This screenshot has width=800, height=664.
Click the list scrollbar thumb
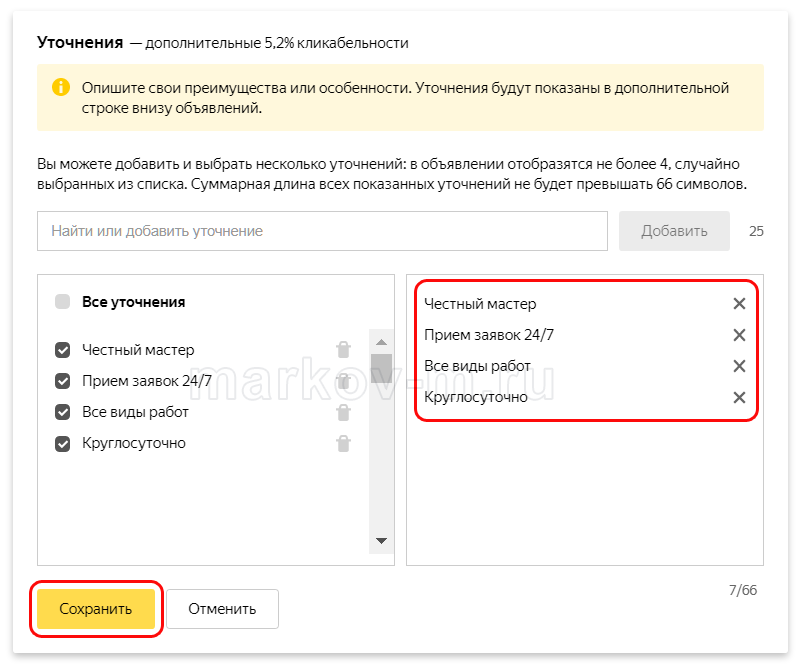[x=380, y=367]
